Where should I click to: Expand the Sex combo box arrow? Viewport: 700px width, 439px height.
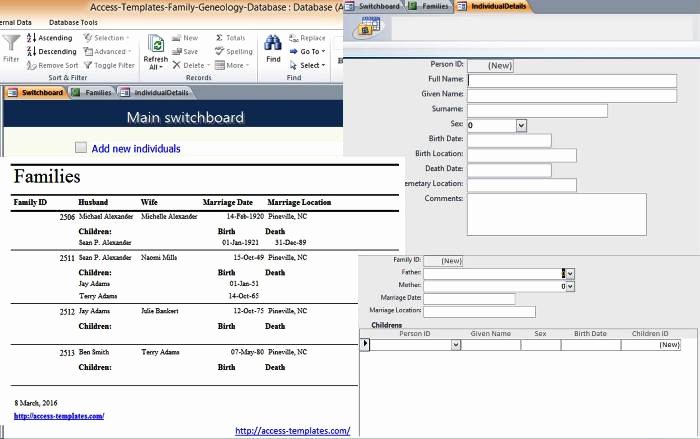(521, 125)
